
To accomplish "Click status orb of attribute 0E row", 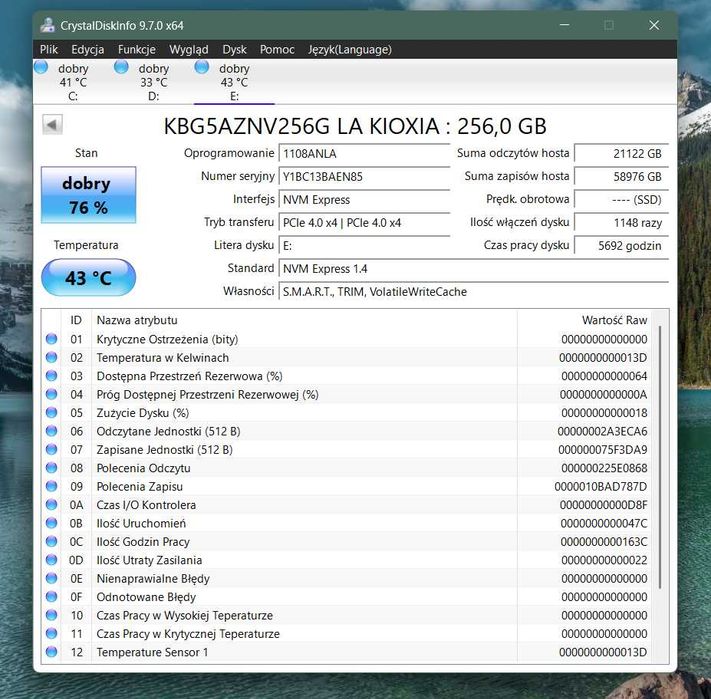I will (52, 578).
